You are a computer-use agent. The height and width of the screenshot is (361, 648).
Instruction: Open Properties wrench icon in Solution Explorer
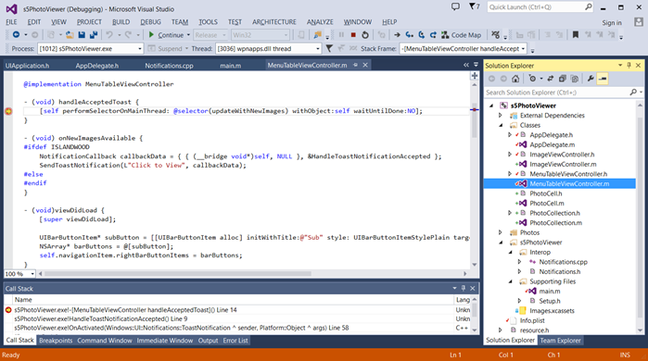(591, 78)
